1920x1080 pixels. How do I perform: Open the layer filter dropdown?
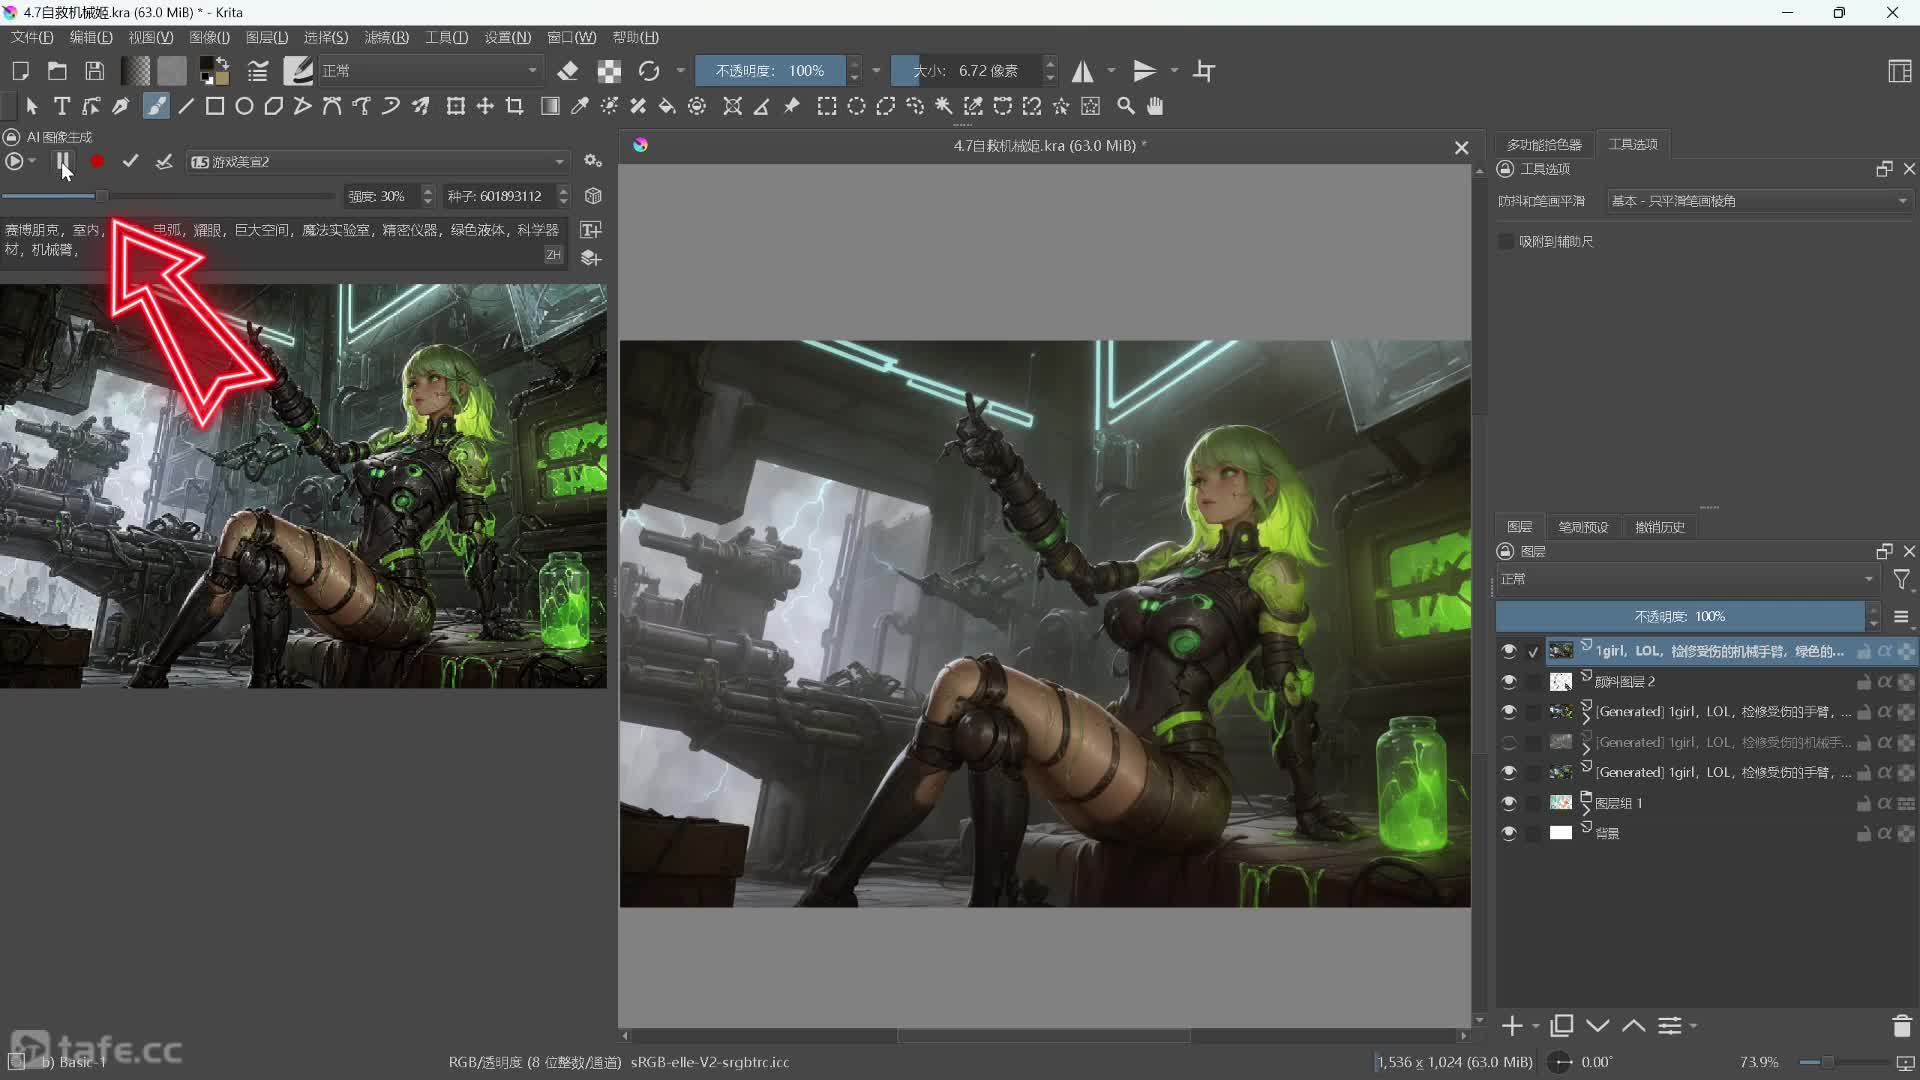(x=1902, y=579)
